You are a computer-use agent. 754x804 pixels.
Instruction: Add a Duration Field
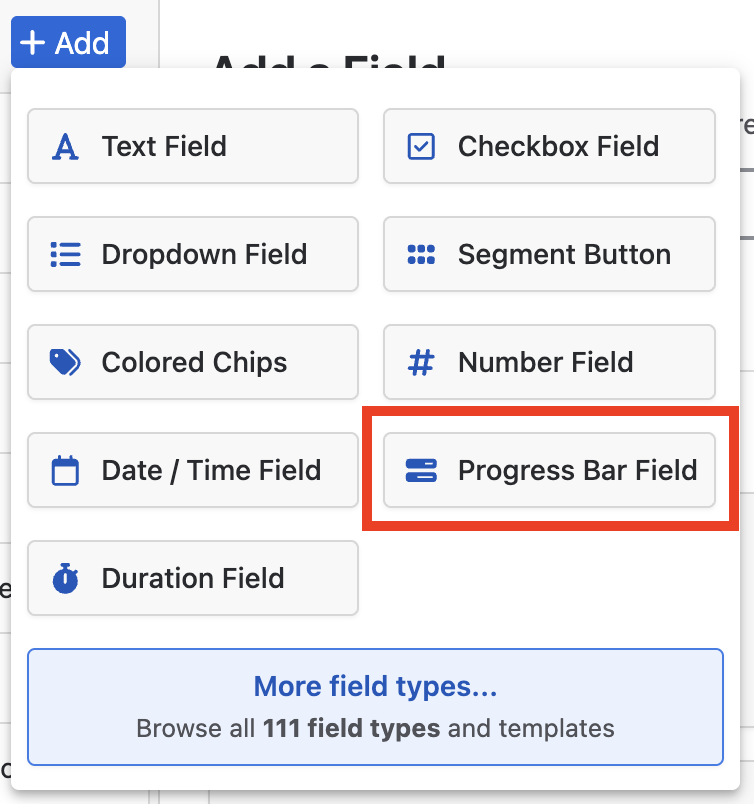(193, 578)
